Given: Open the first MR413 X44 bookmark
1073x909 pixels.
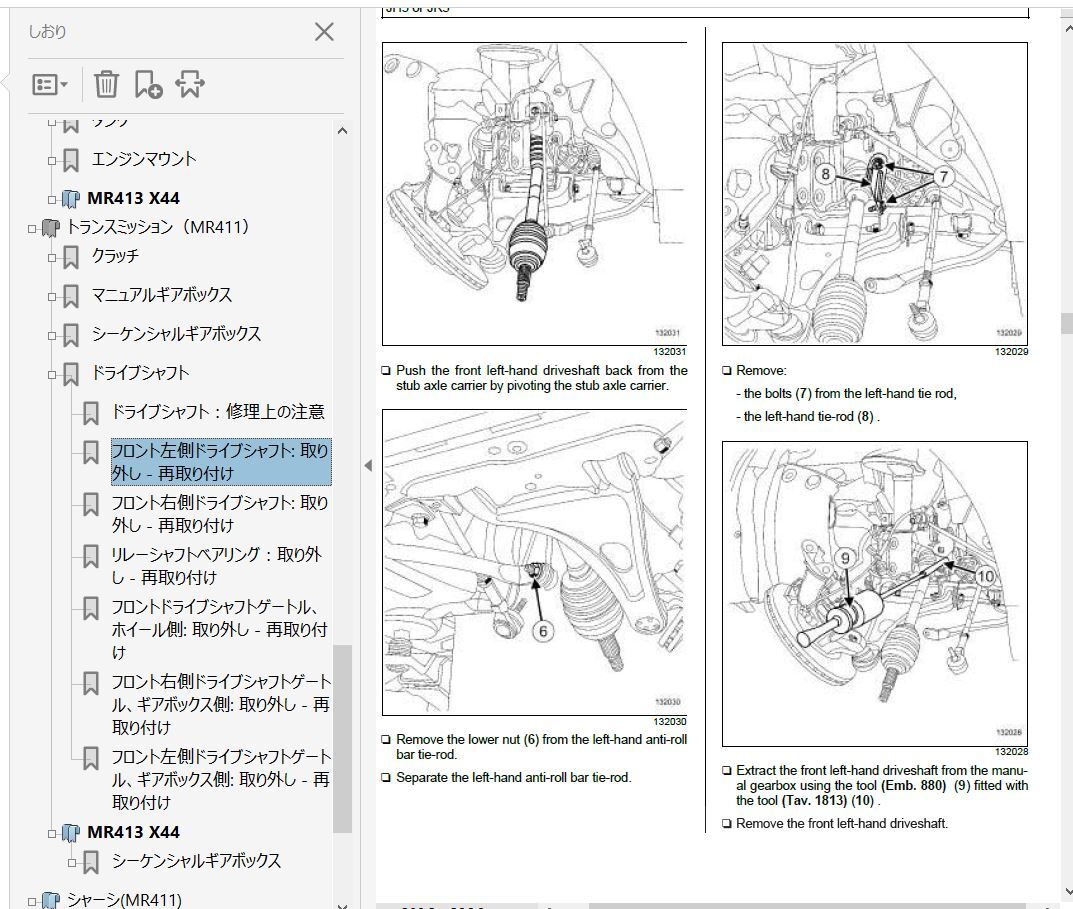Looking at the screenshot, I should [133, 199].
